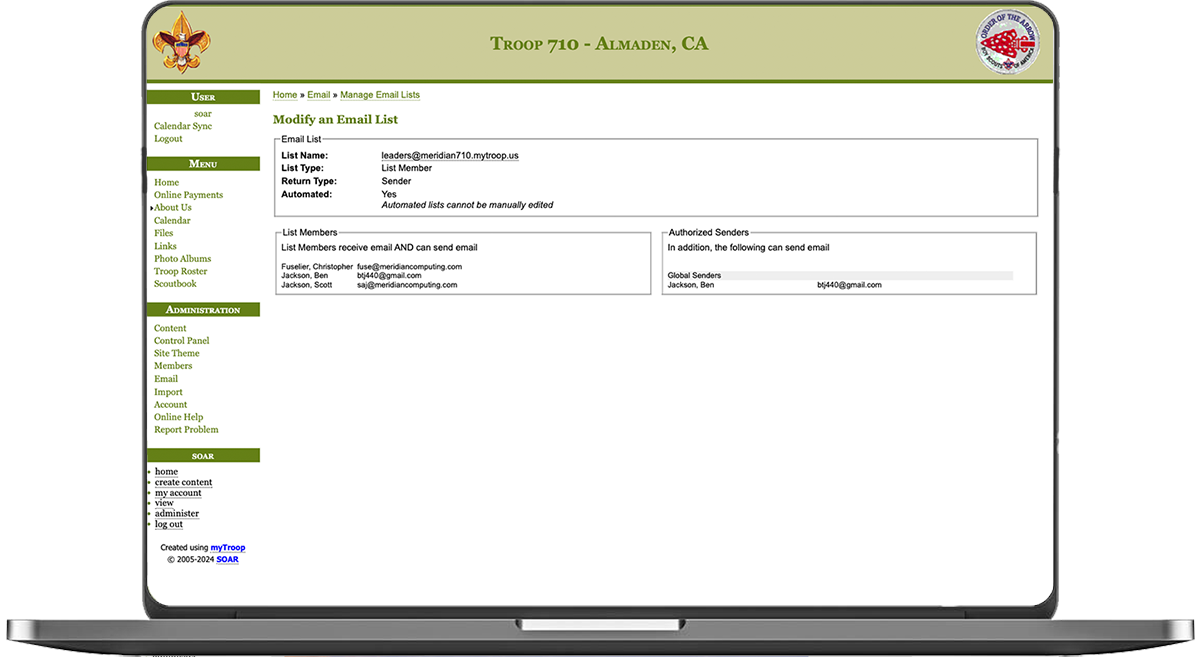Screen dimensions: 1200x664
Task: Open the administer link
Action: pos(176,513)
